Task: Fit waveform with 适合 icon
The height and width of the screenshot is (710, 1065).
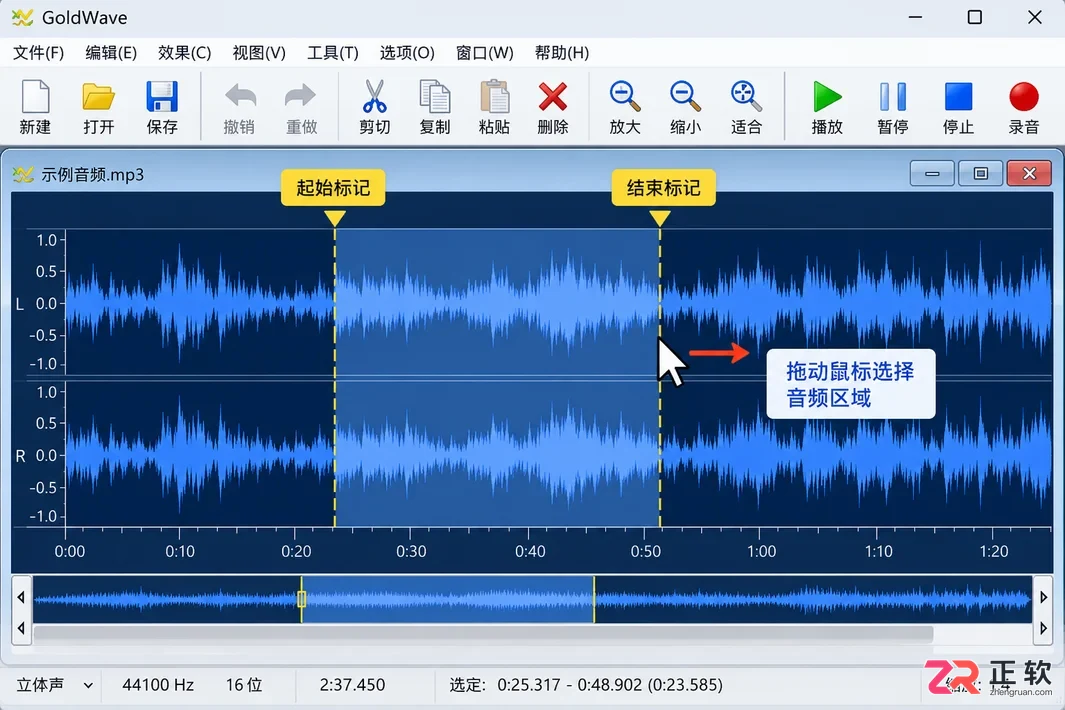Action: point(746,107)
